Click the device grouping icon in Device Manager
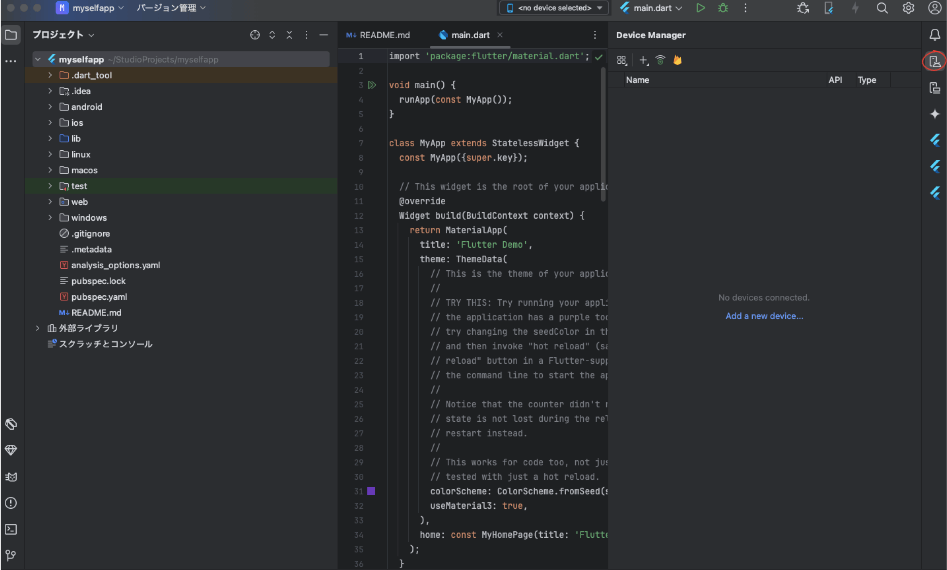 [x=621, y=60]
